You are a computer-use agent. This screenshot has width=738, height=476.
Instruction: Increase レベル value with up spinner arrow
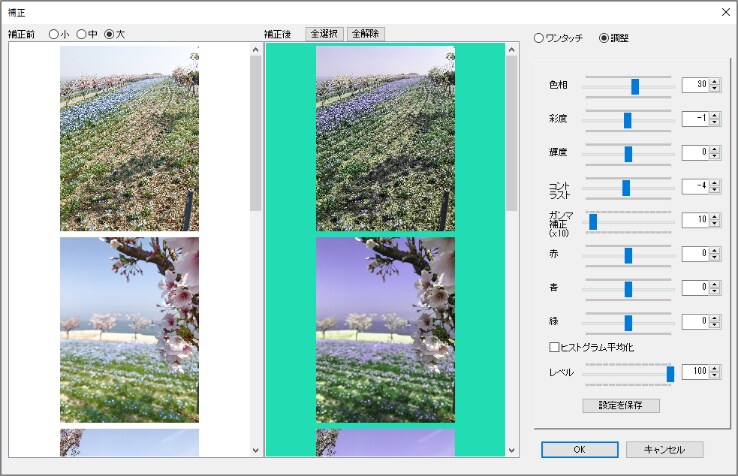[715, 369]
